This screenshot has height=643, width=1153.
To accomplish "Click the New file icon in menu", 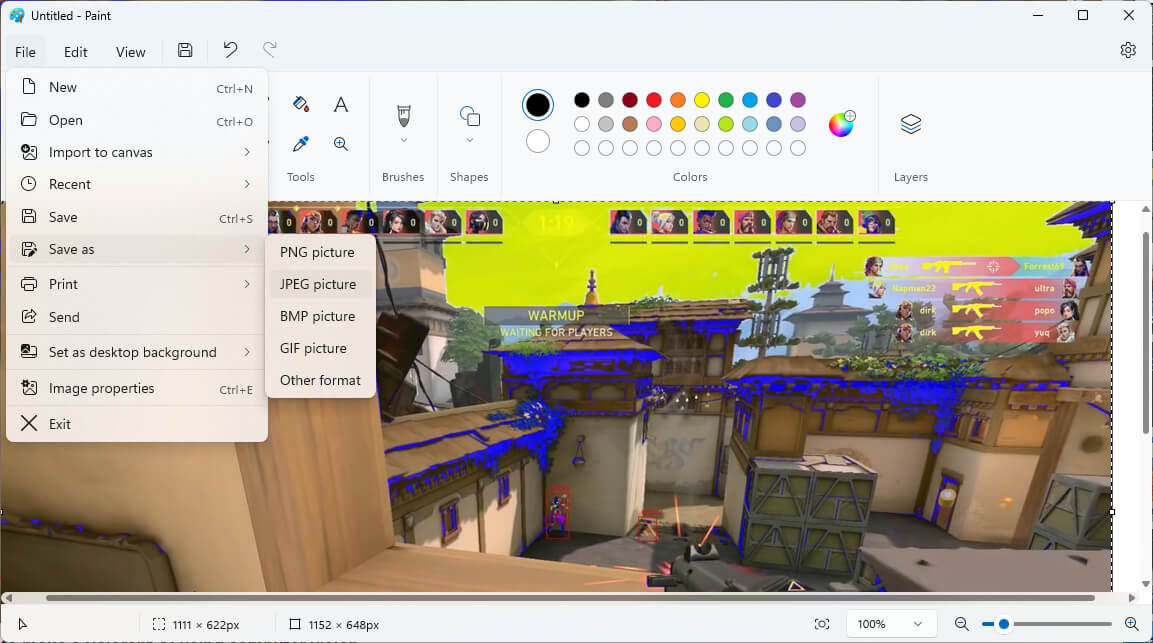I will pos(29,87).
